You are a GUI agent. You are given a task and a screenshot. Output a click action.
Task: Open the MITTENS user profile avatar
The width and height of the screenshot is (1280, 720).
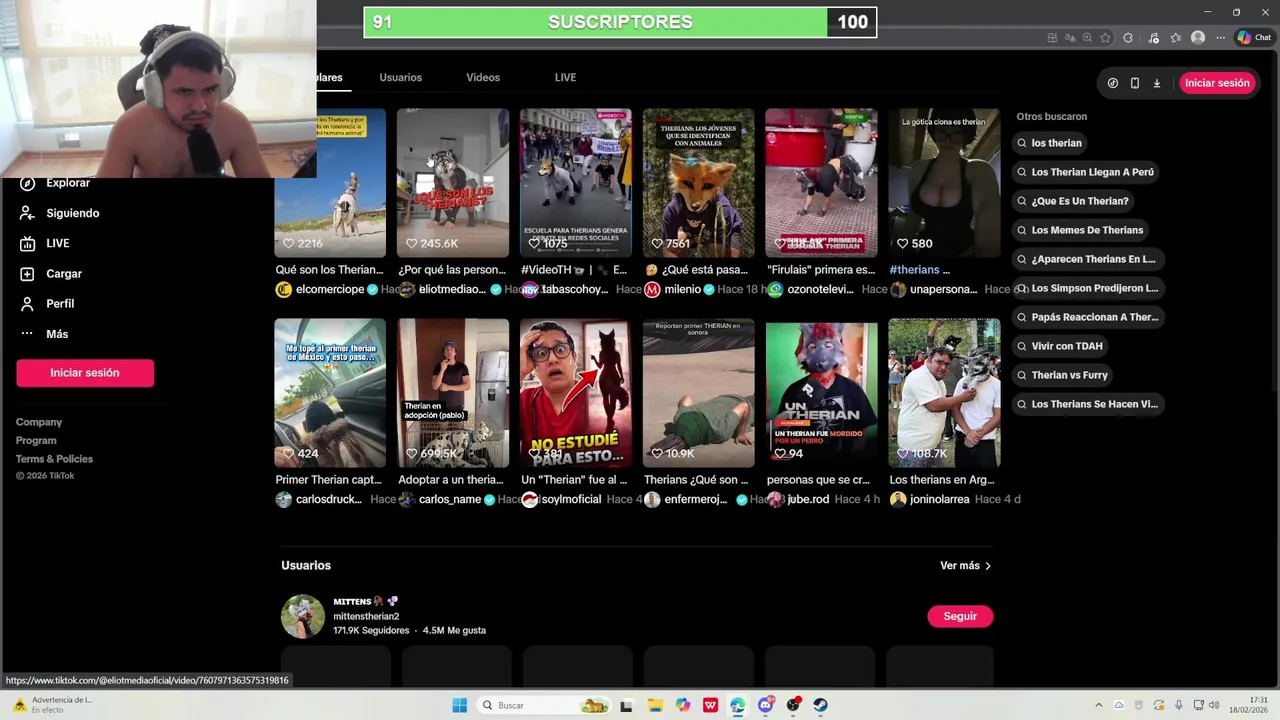coord(302,616)
